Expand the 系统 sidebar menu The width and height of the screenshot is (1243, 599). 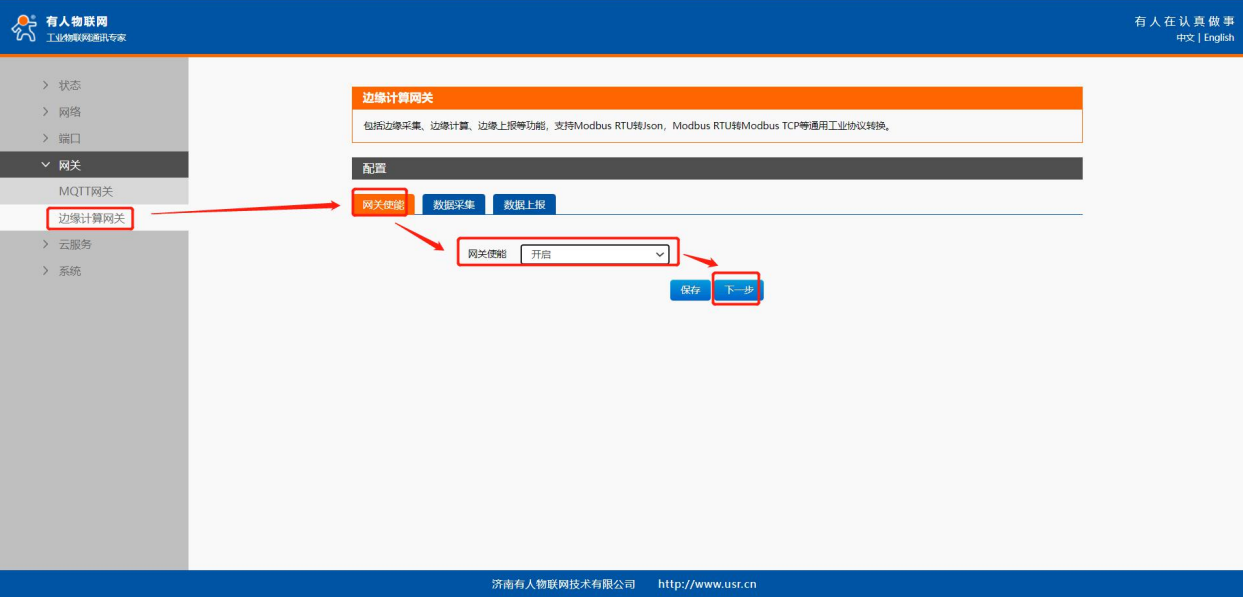[69, 271]
